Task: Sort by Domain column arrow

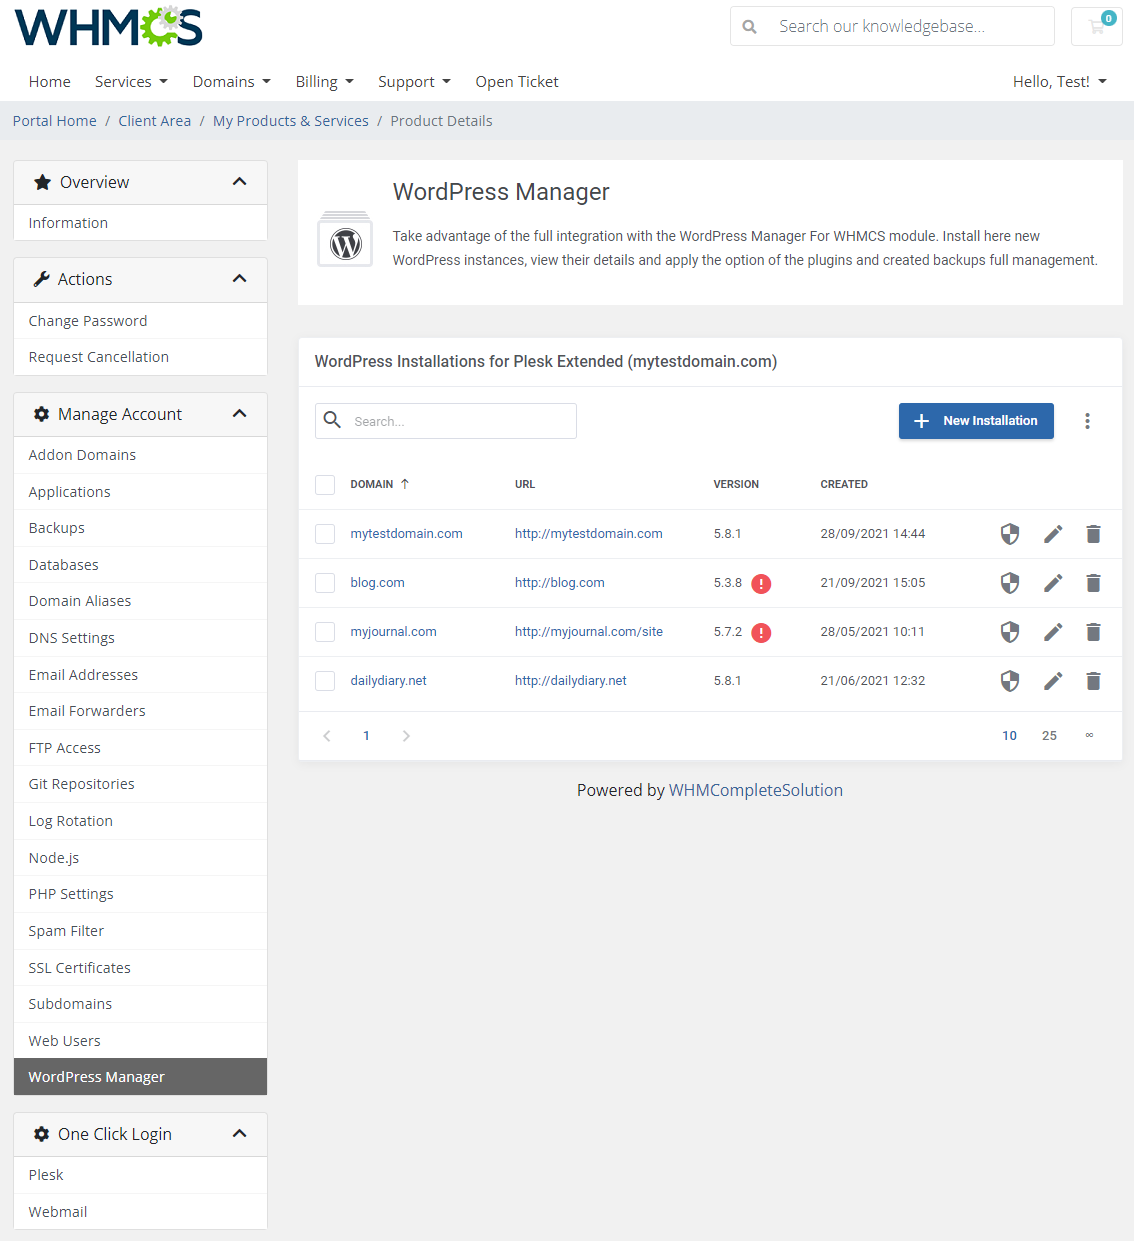Action: [405, 484]
